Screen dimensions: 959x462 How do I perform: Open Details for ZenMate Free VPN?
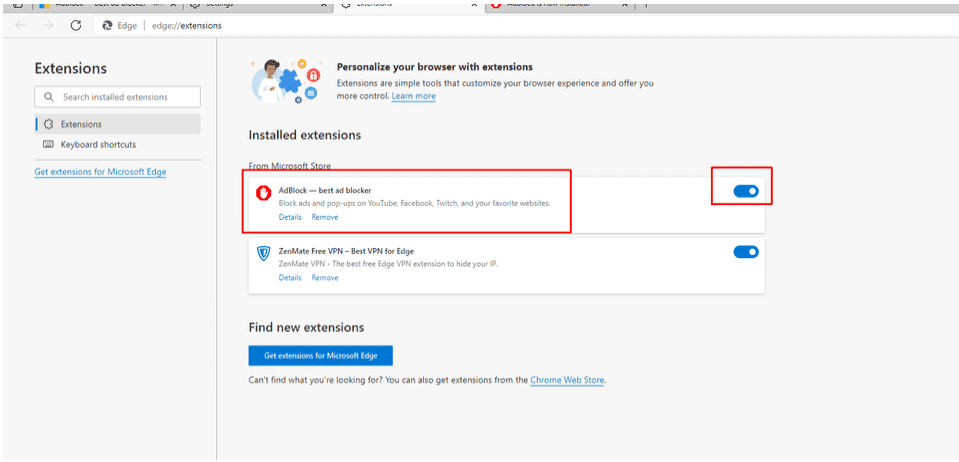pyautogui.click(x=290, y=278)
